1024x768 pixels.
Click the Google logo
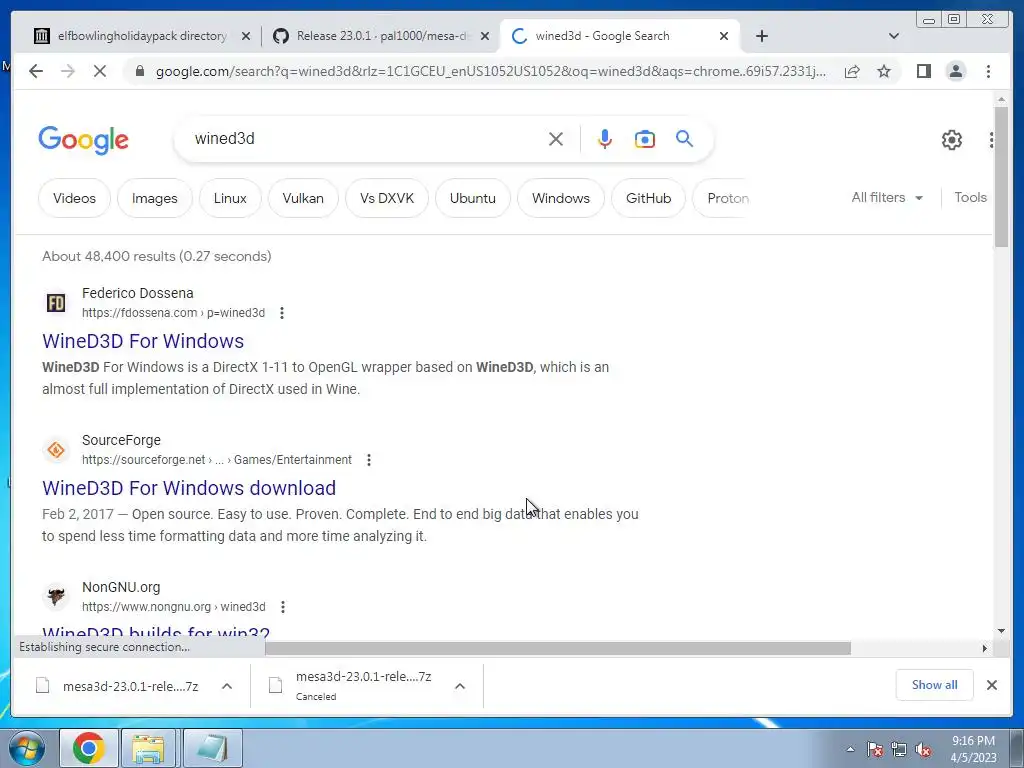tap(84, 140)
